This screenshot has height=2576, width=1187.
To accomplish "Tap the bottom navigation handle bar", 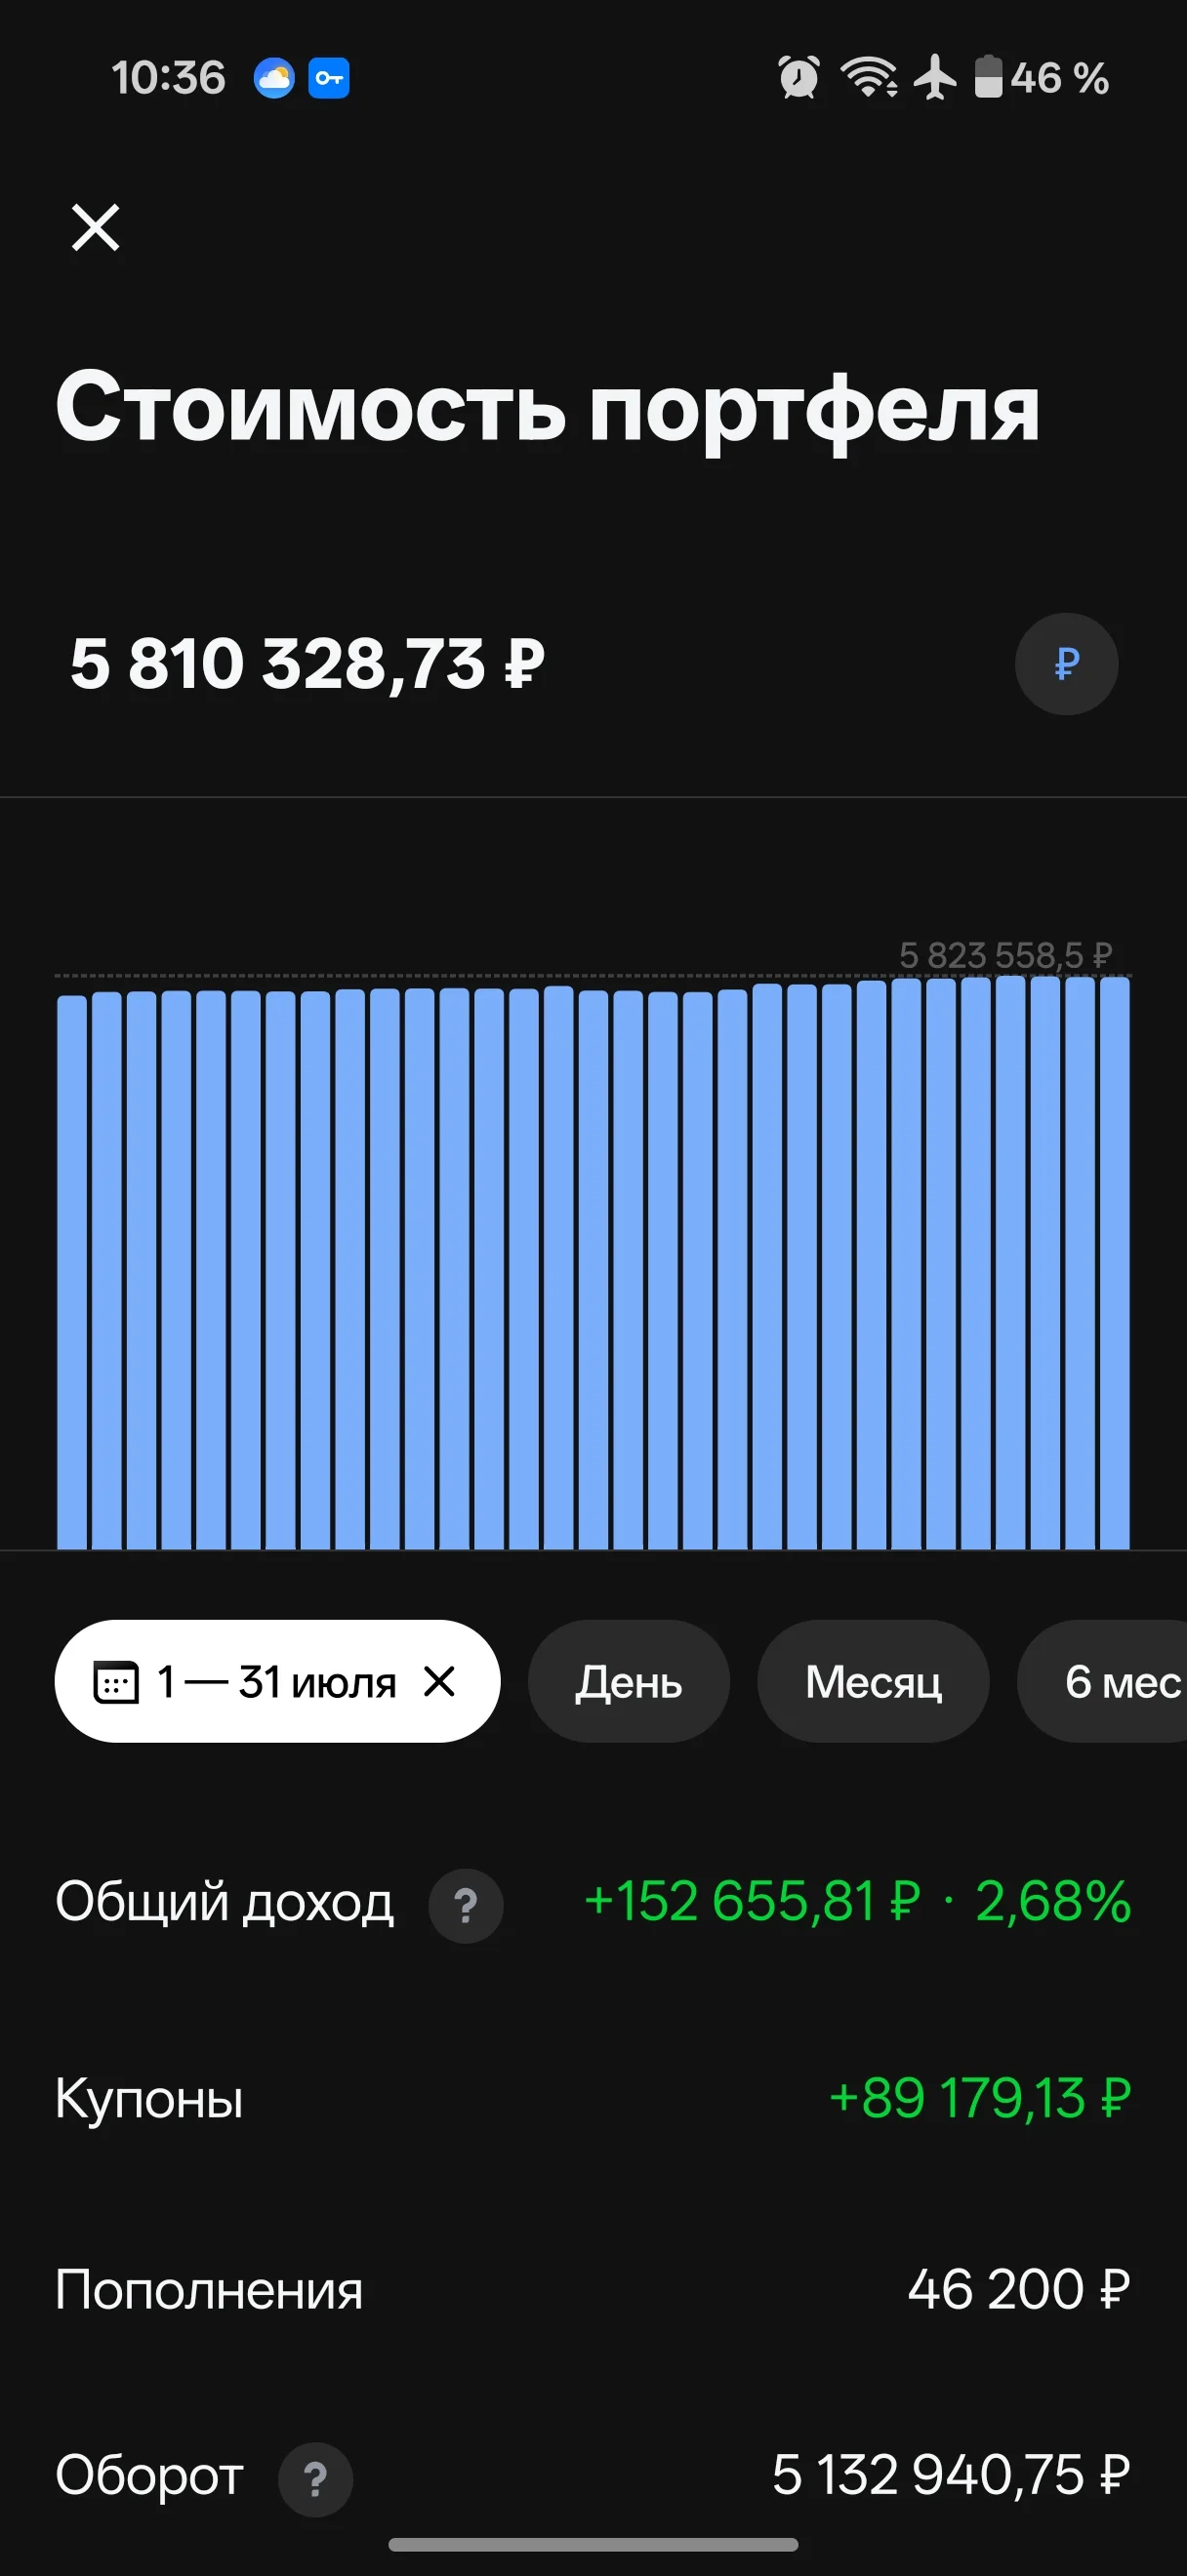I will [593, 2544].
